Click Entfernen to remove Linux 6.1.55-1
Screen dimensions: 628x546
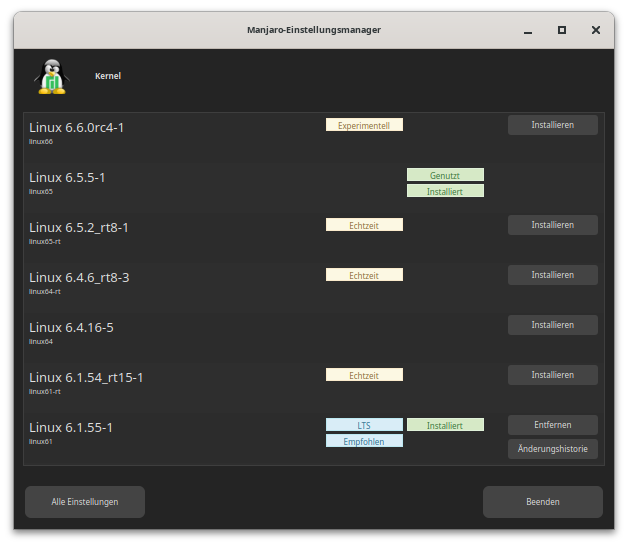point(552,425)
